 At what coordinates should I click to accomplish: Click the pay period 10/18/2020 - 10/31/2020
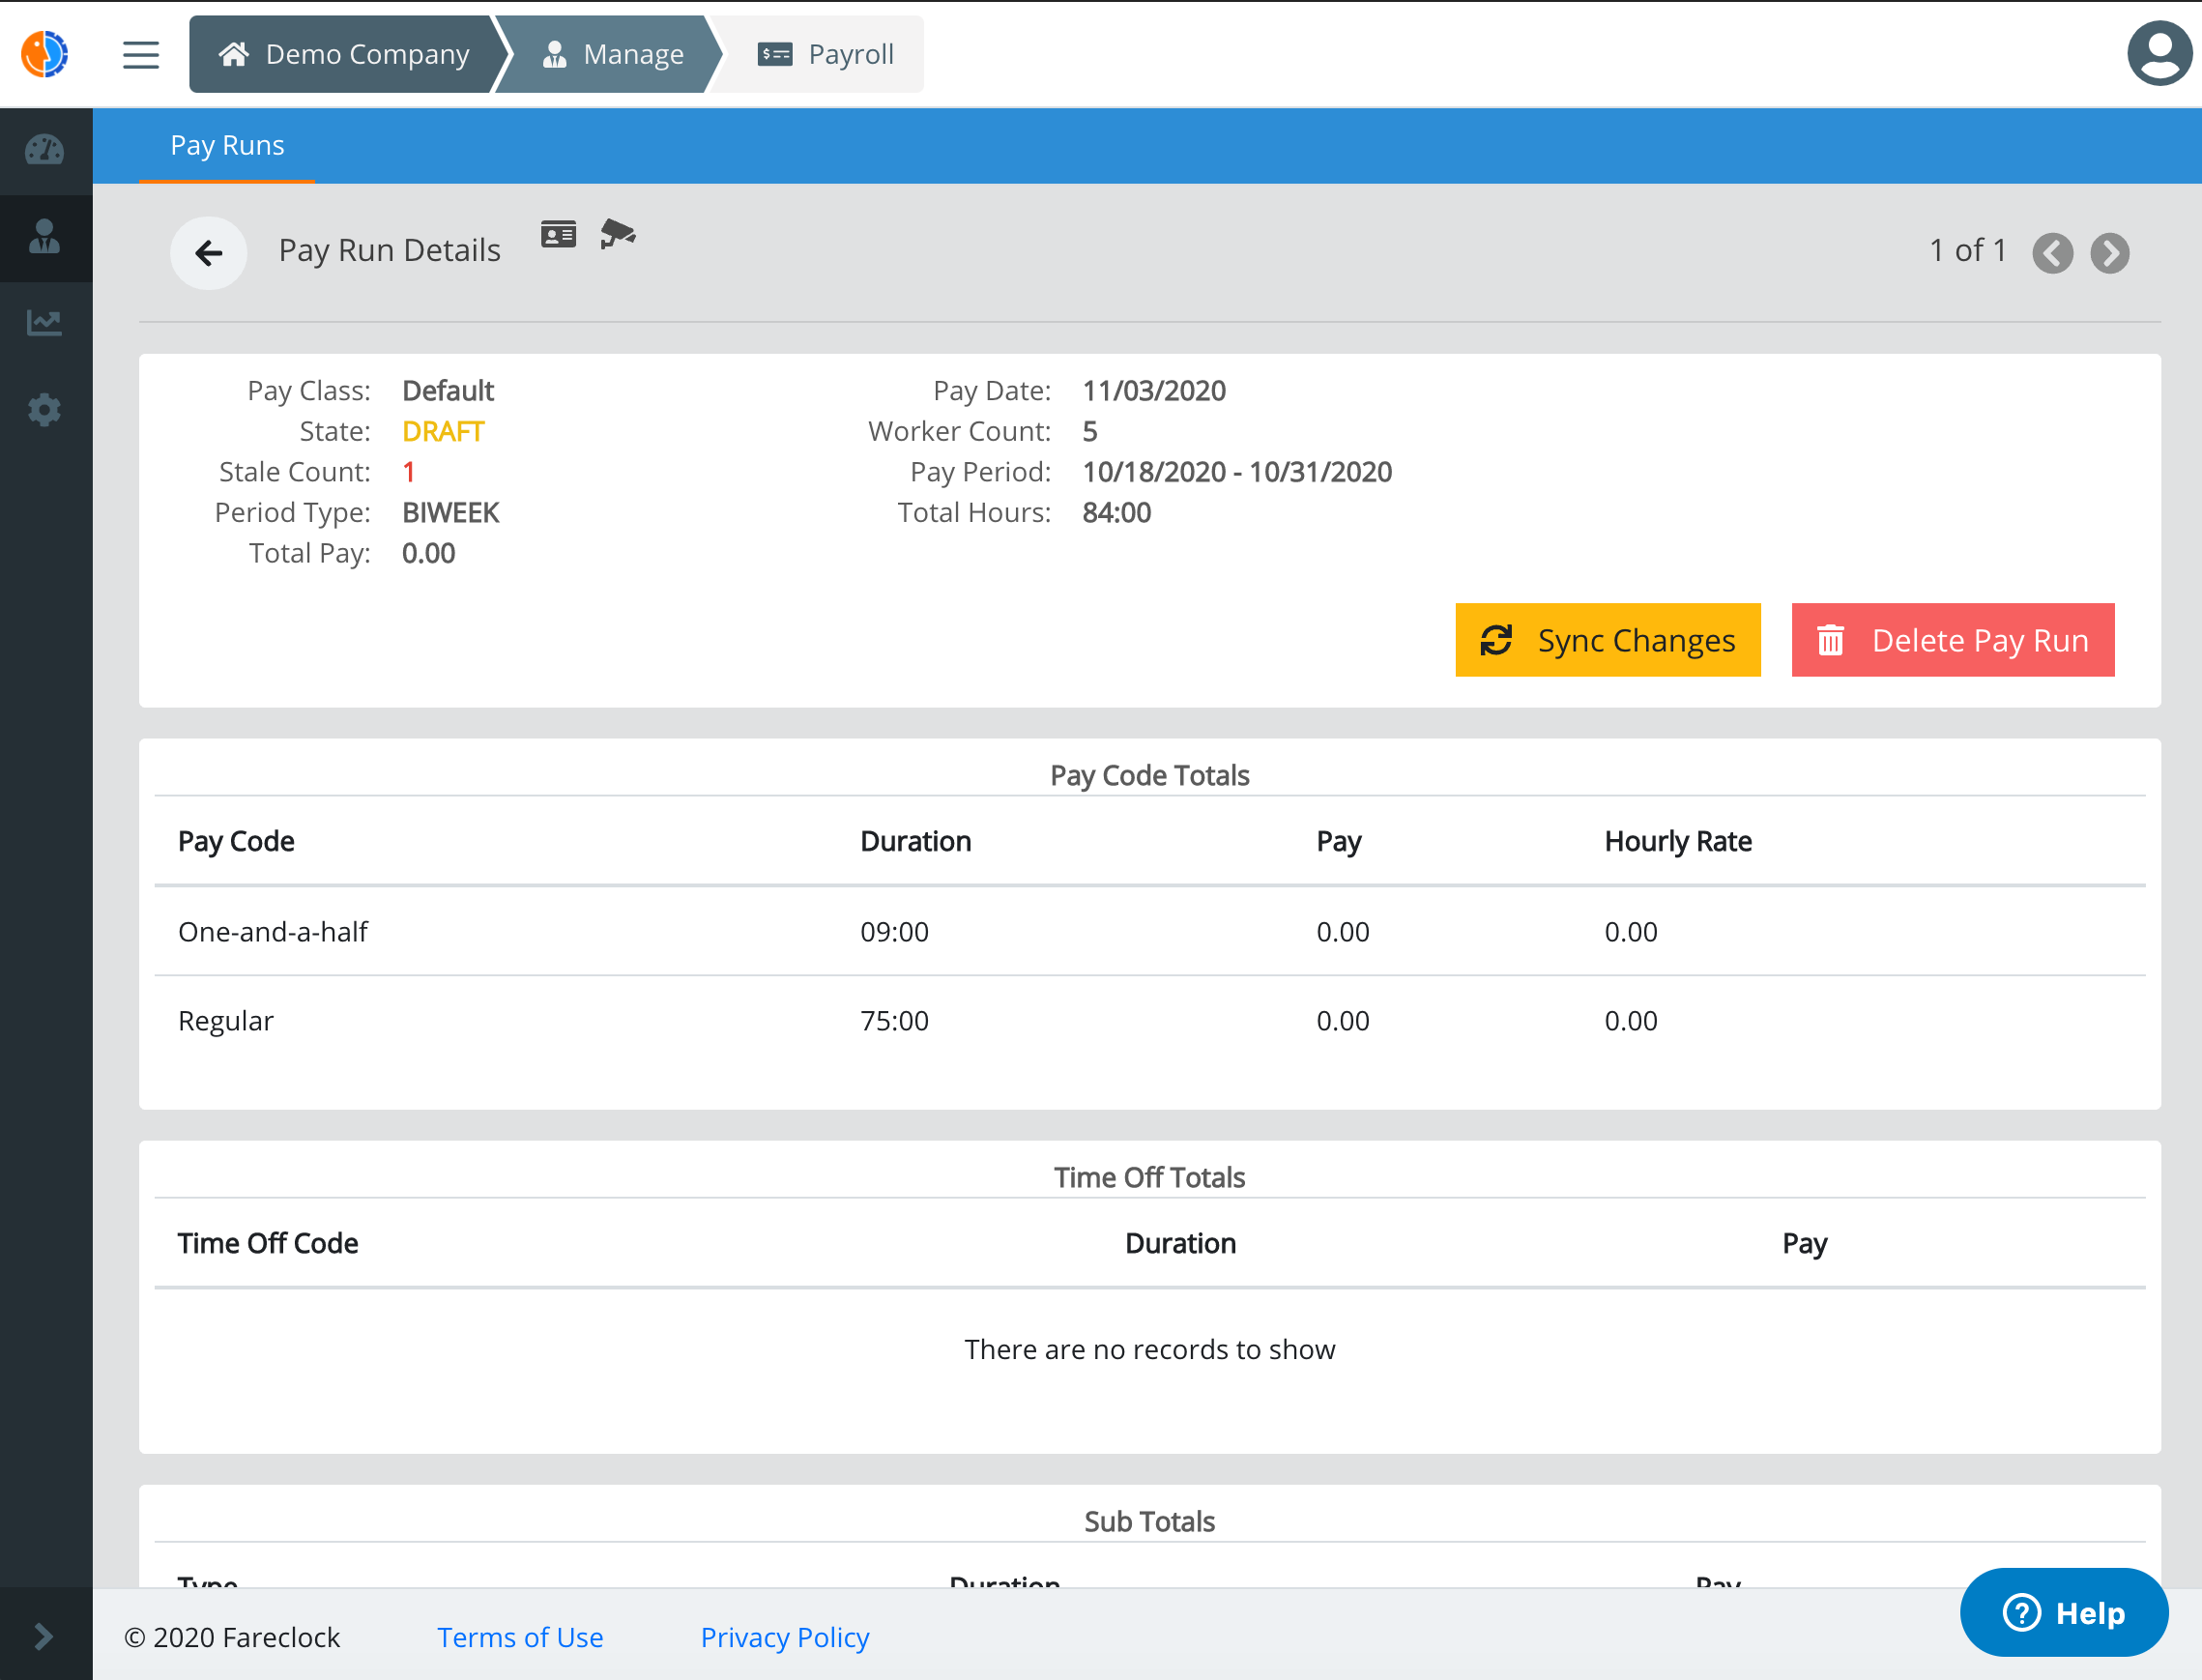(x=1237, y=472)
